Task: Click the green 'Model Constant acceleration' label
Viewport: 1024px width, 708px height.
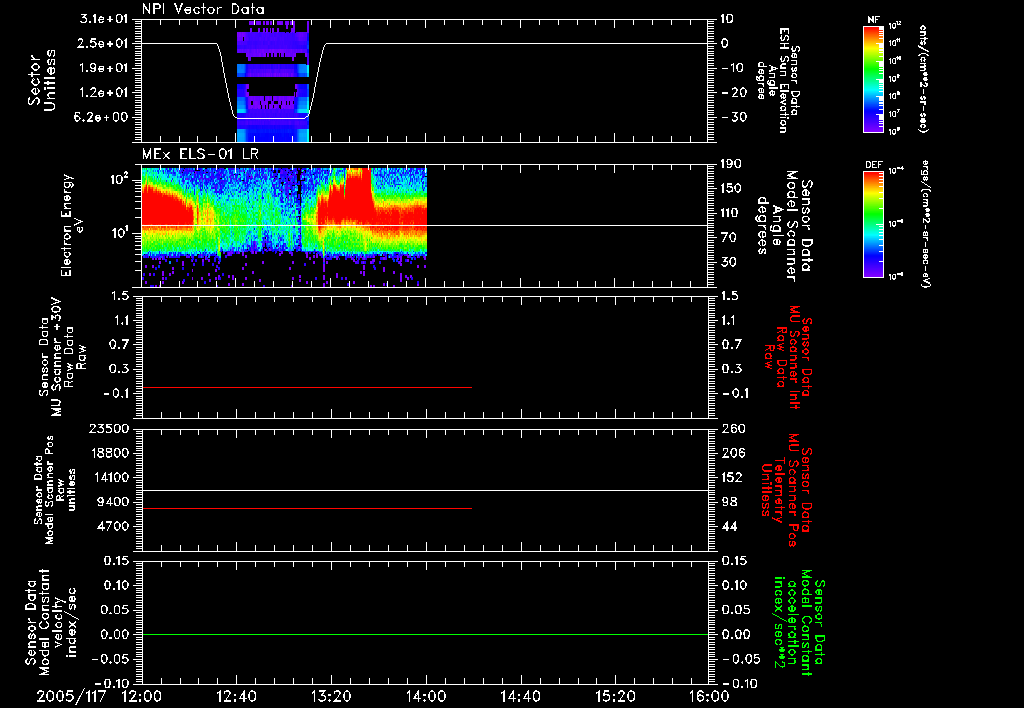Action: pos(799,623)
